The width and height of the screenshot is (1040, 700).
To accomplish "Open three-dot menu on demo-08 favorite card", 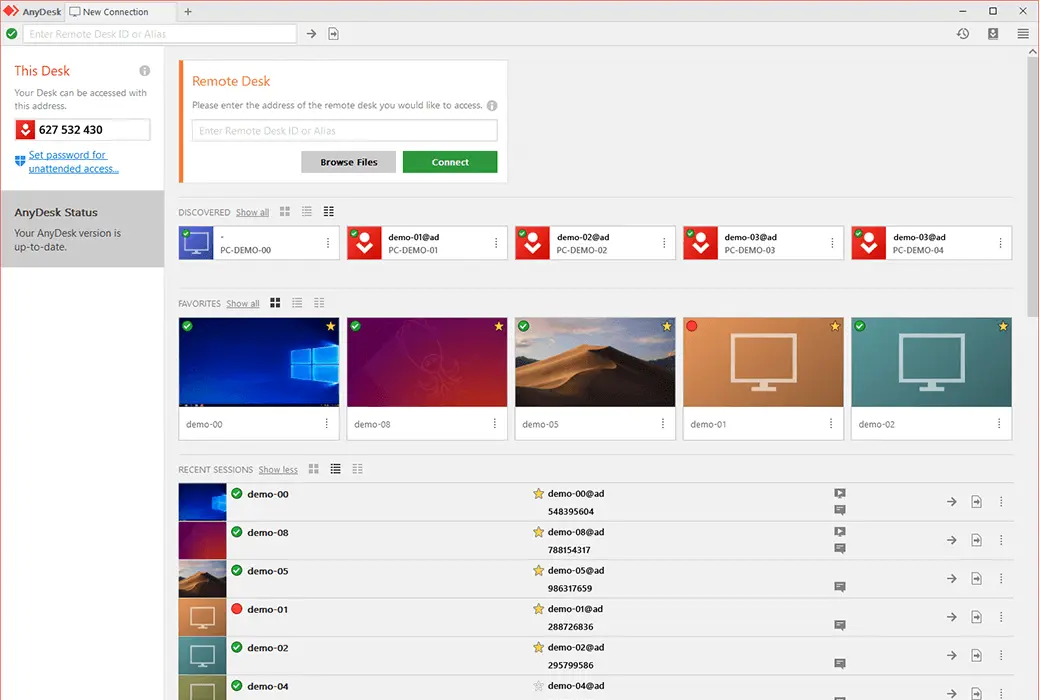I will pyautogui.click(x=495, y=424).
